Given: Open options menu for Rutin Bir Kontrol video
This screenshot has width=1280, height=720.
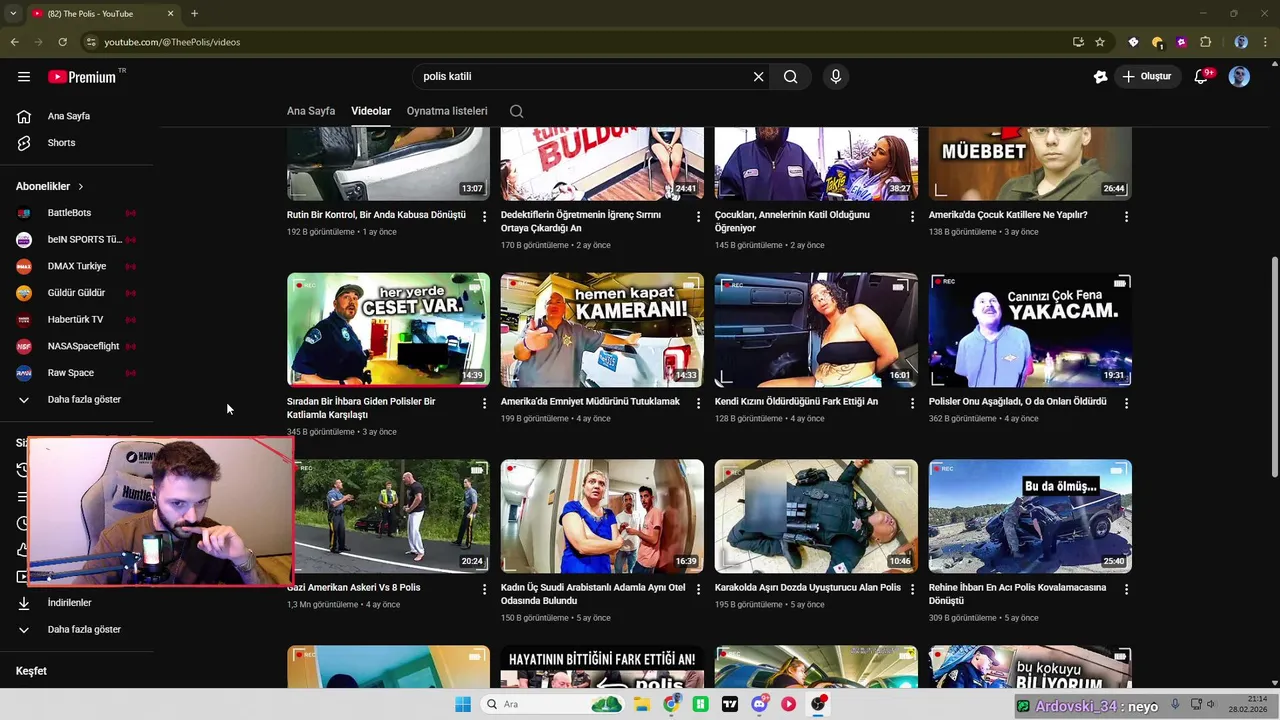Looking at the screenshot, I should (x=485, y=216).
